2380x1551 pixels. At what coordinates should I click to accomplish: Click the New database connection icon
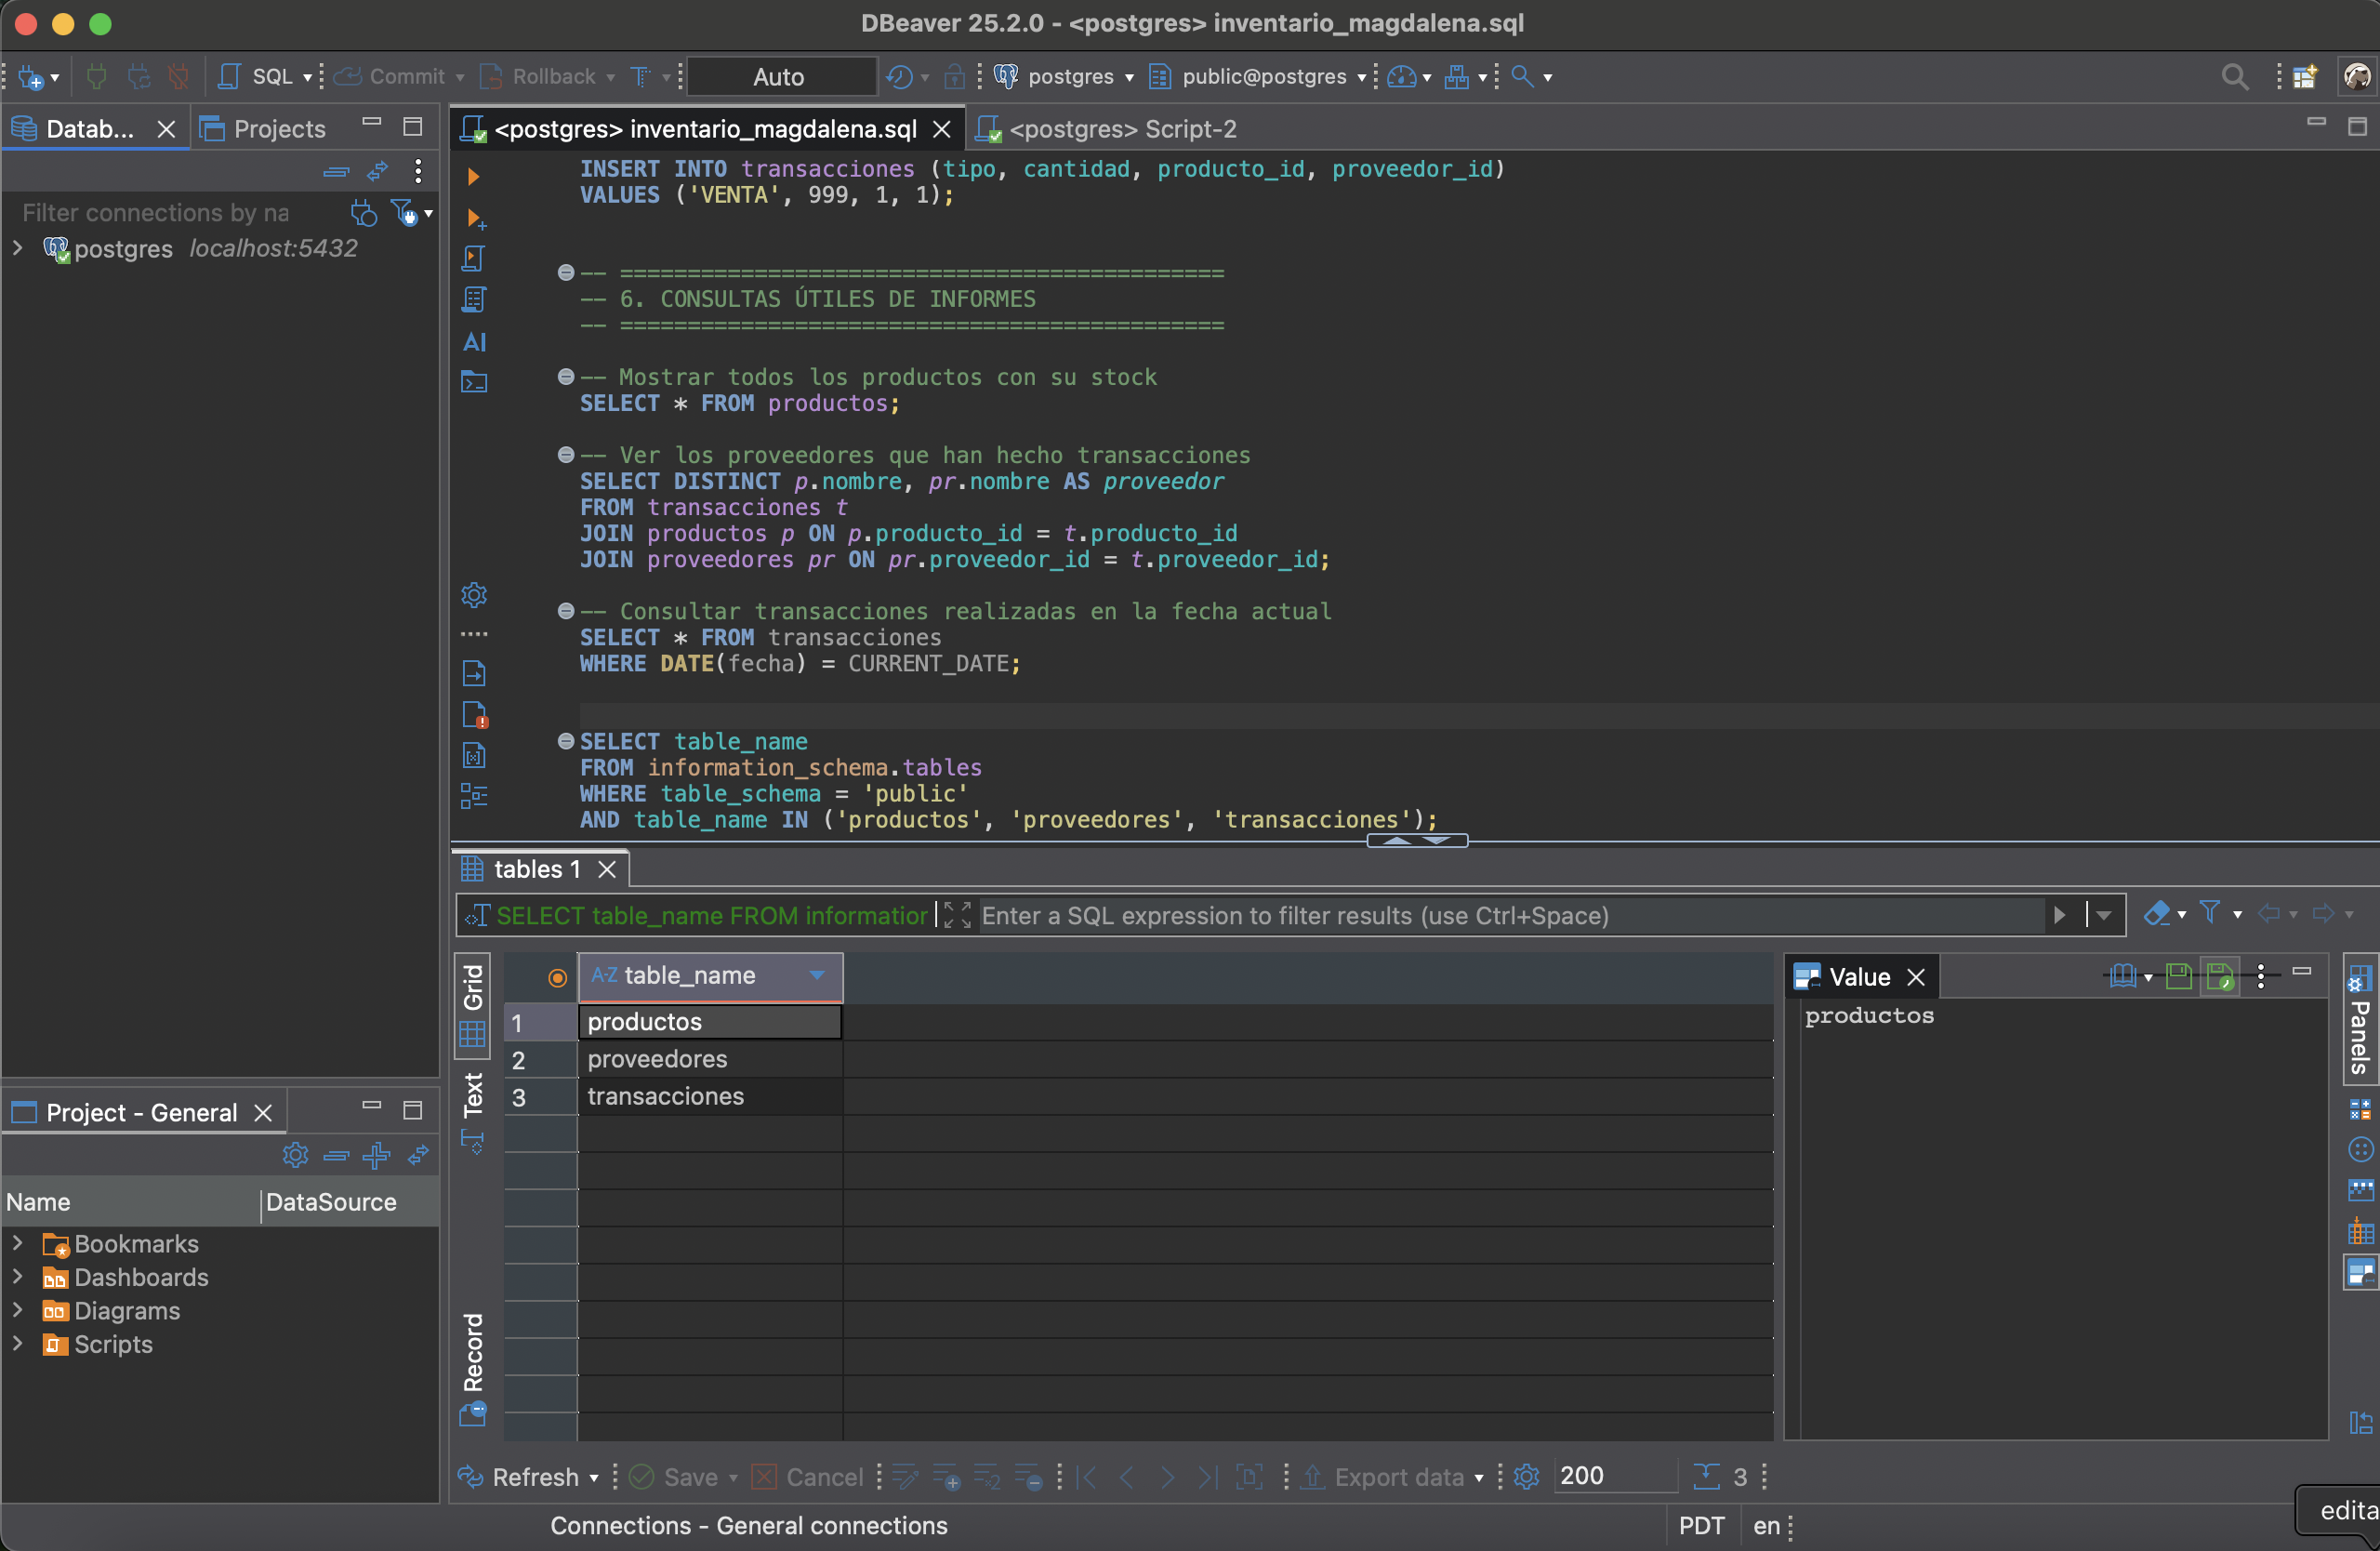point(32,77)
